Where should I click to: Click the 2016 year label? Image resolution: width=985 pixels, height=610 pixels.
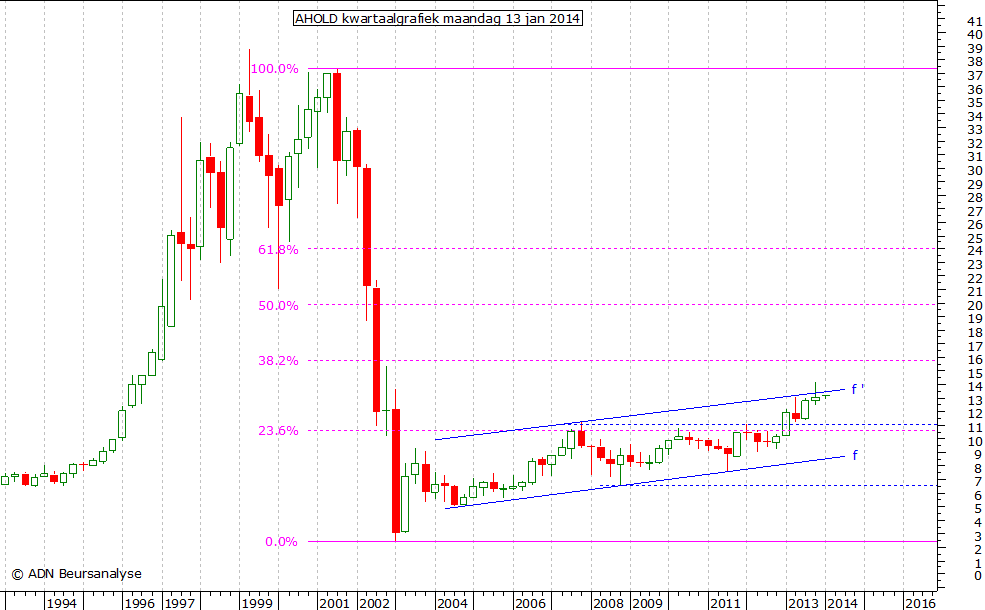[919, 603]
